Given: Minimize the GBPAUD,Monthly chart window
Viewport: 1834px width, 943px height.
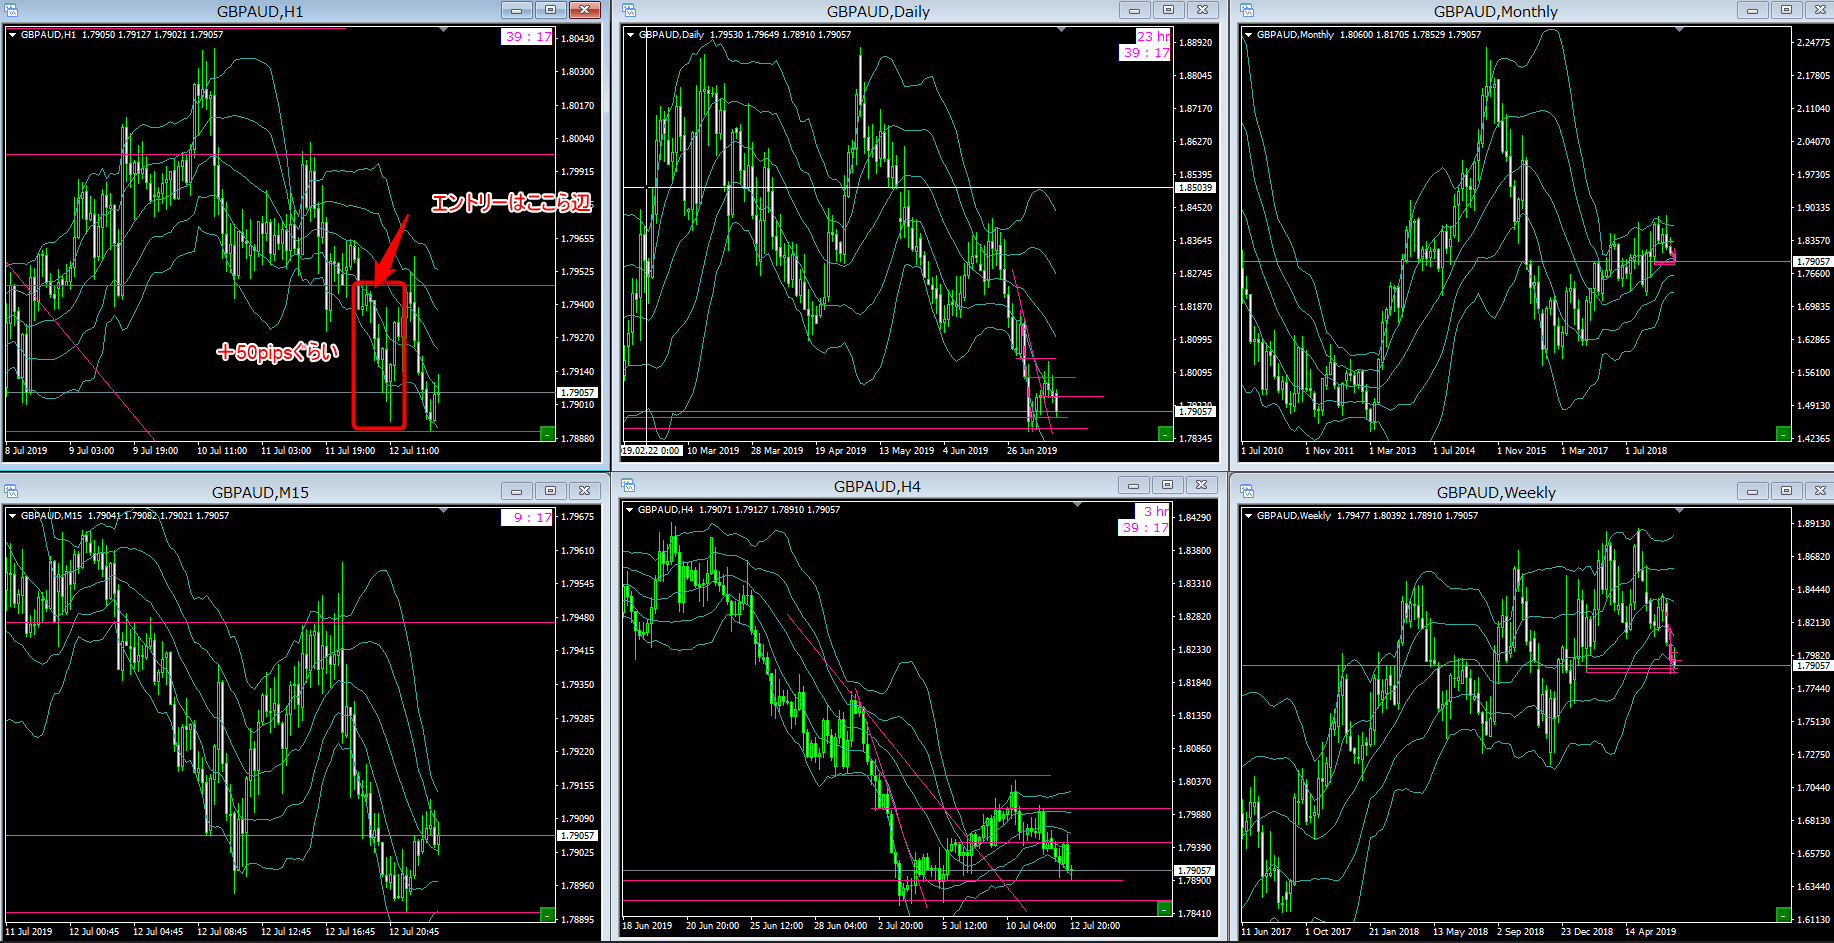Looking at the screenshot, I should coord(1752,10).
